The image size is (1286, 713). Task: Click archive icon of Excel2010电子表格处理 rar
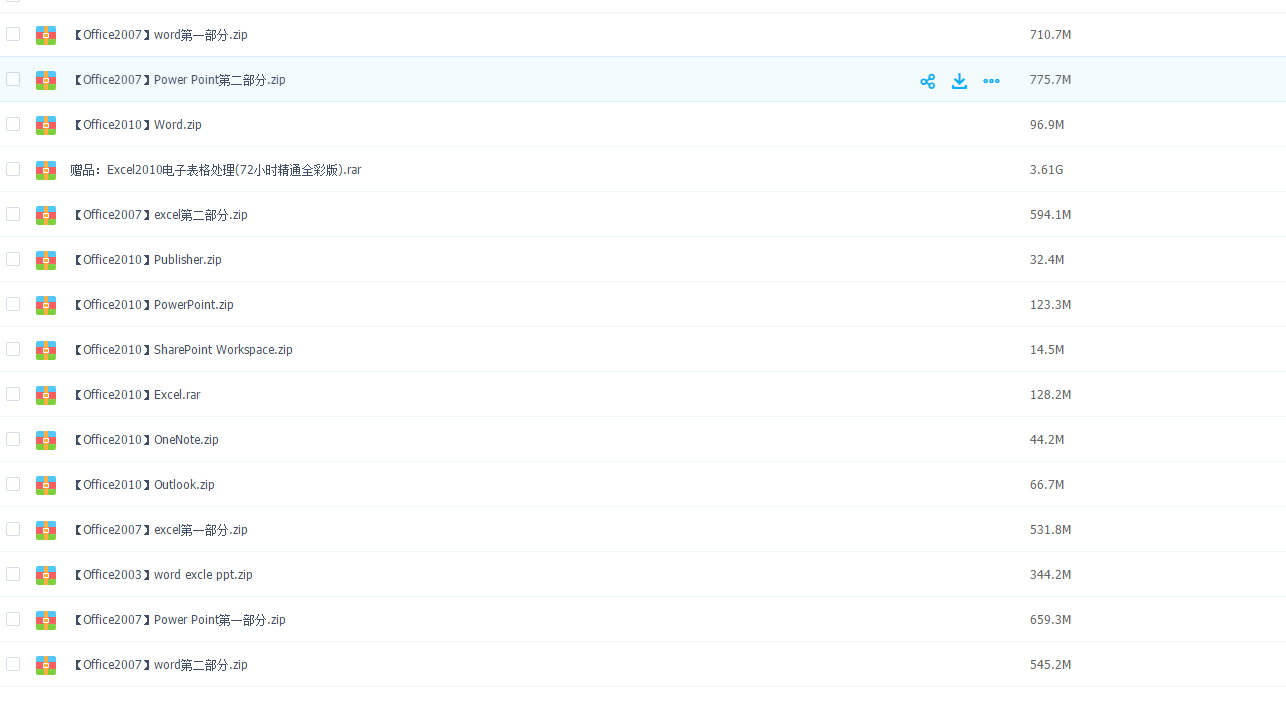tap(46, 170)
